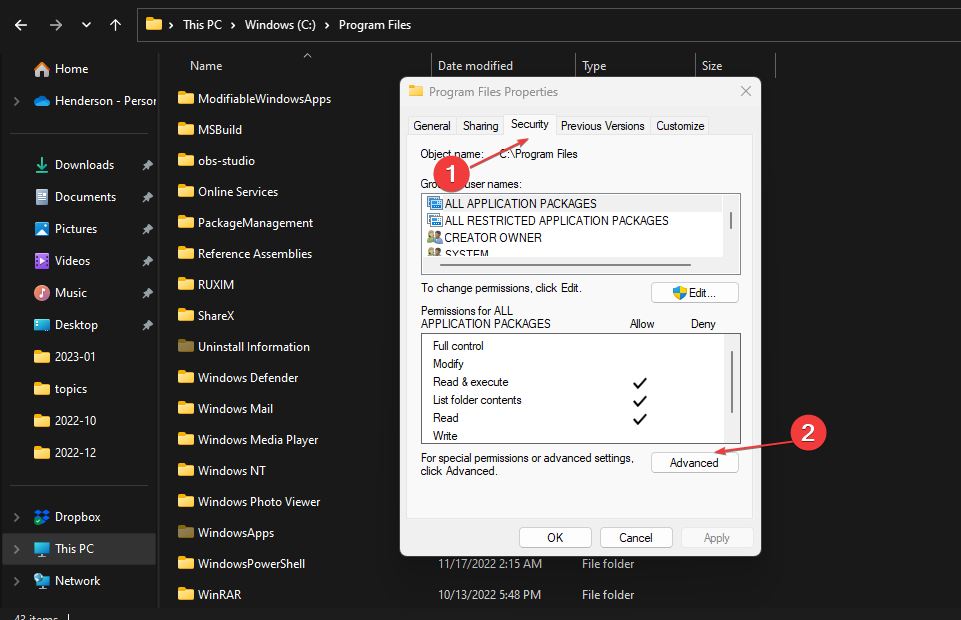This screenshot has width=961, height=620.
Task: Select Network icon in sidebar
Action: (42, 581)
